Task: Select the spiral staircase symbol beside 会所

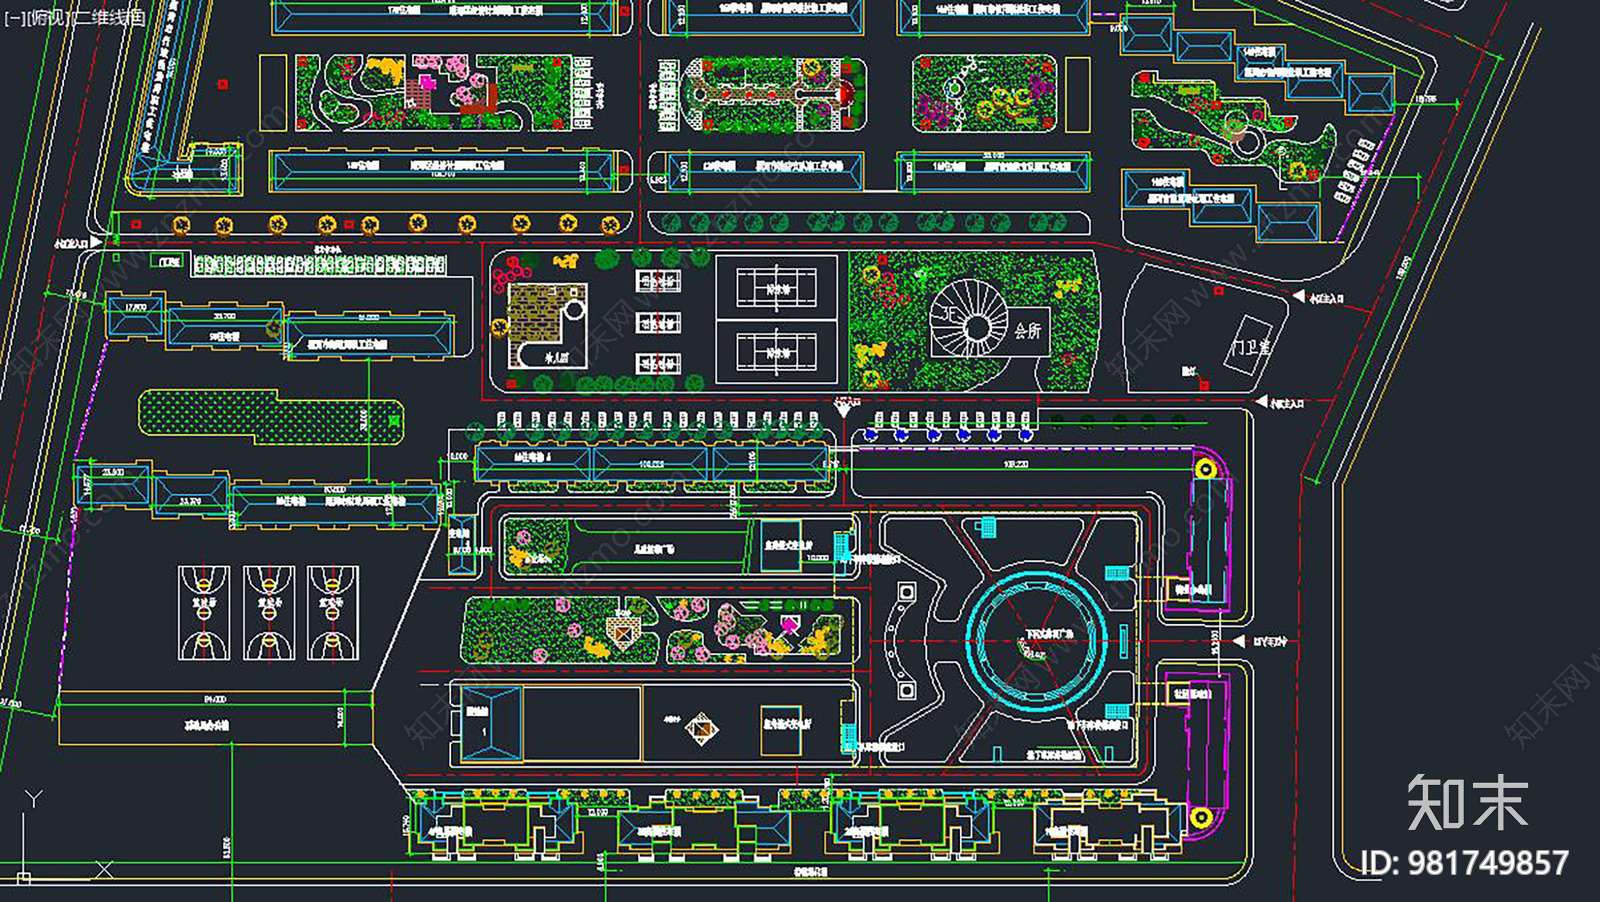Action: click(x=971, y=320)
